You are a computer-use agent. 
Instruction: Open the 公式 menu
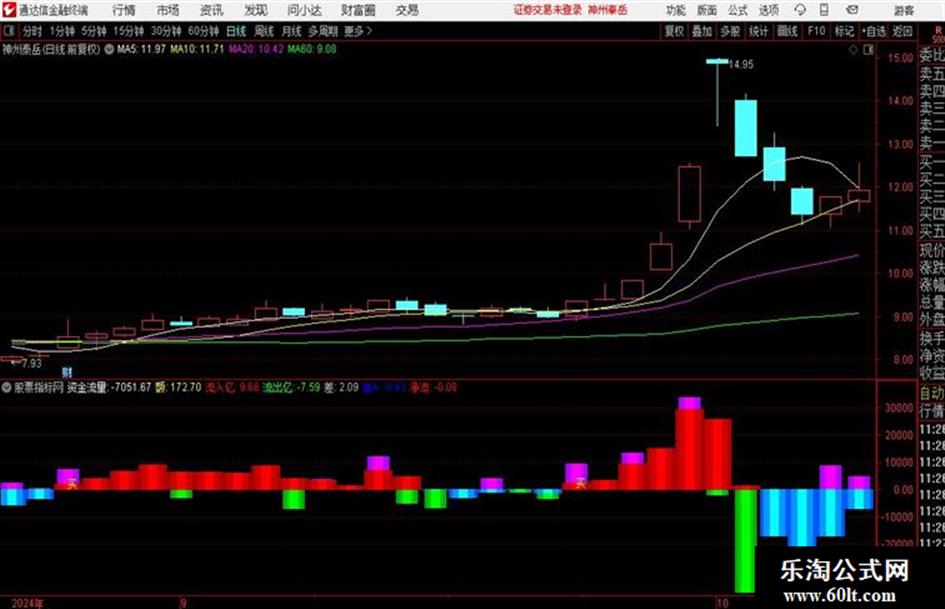point(738,10)
